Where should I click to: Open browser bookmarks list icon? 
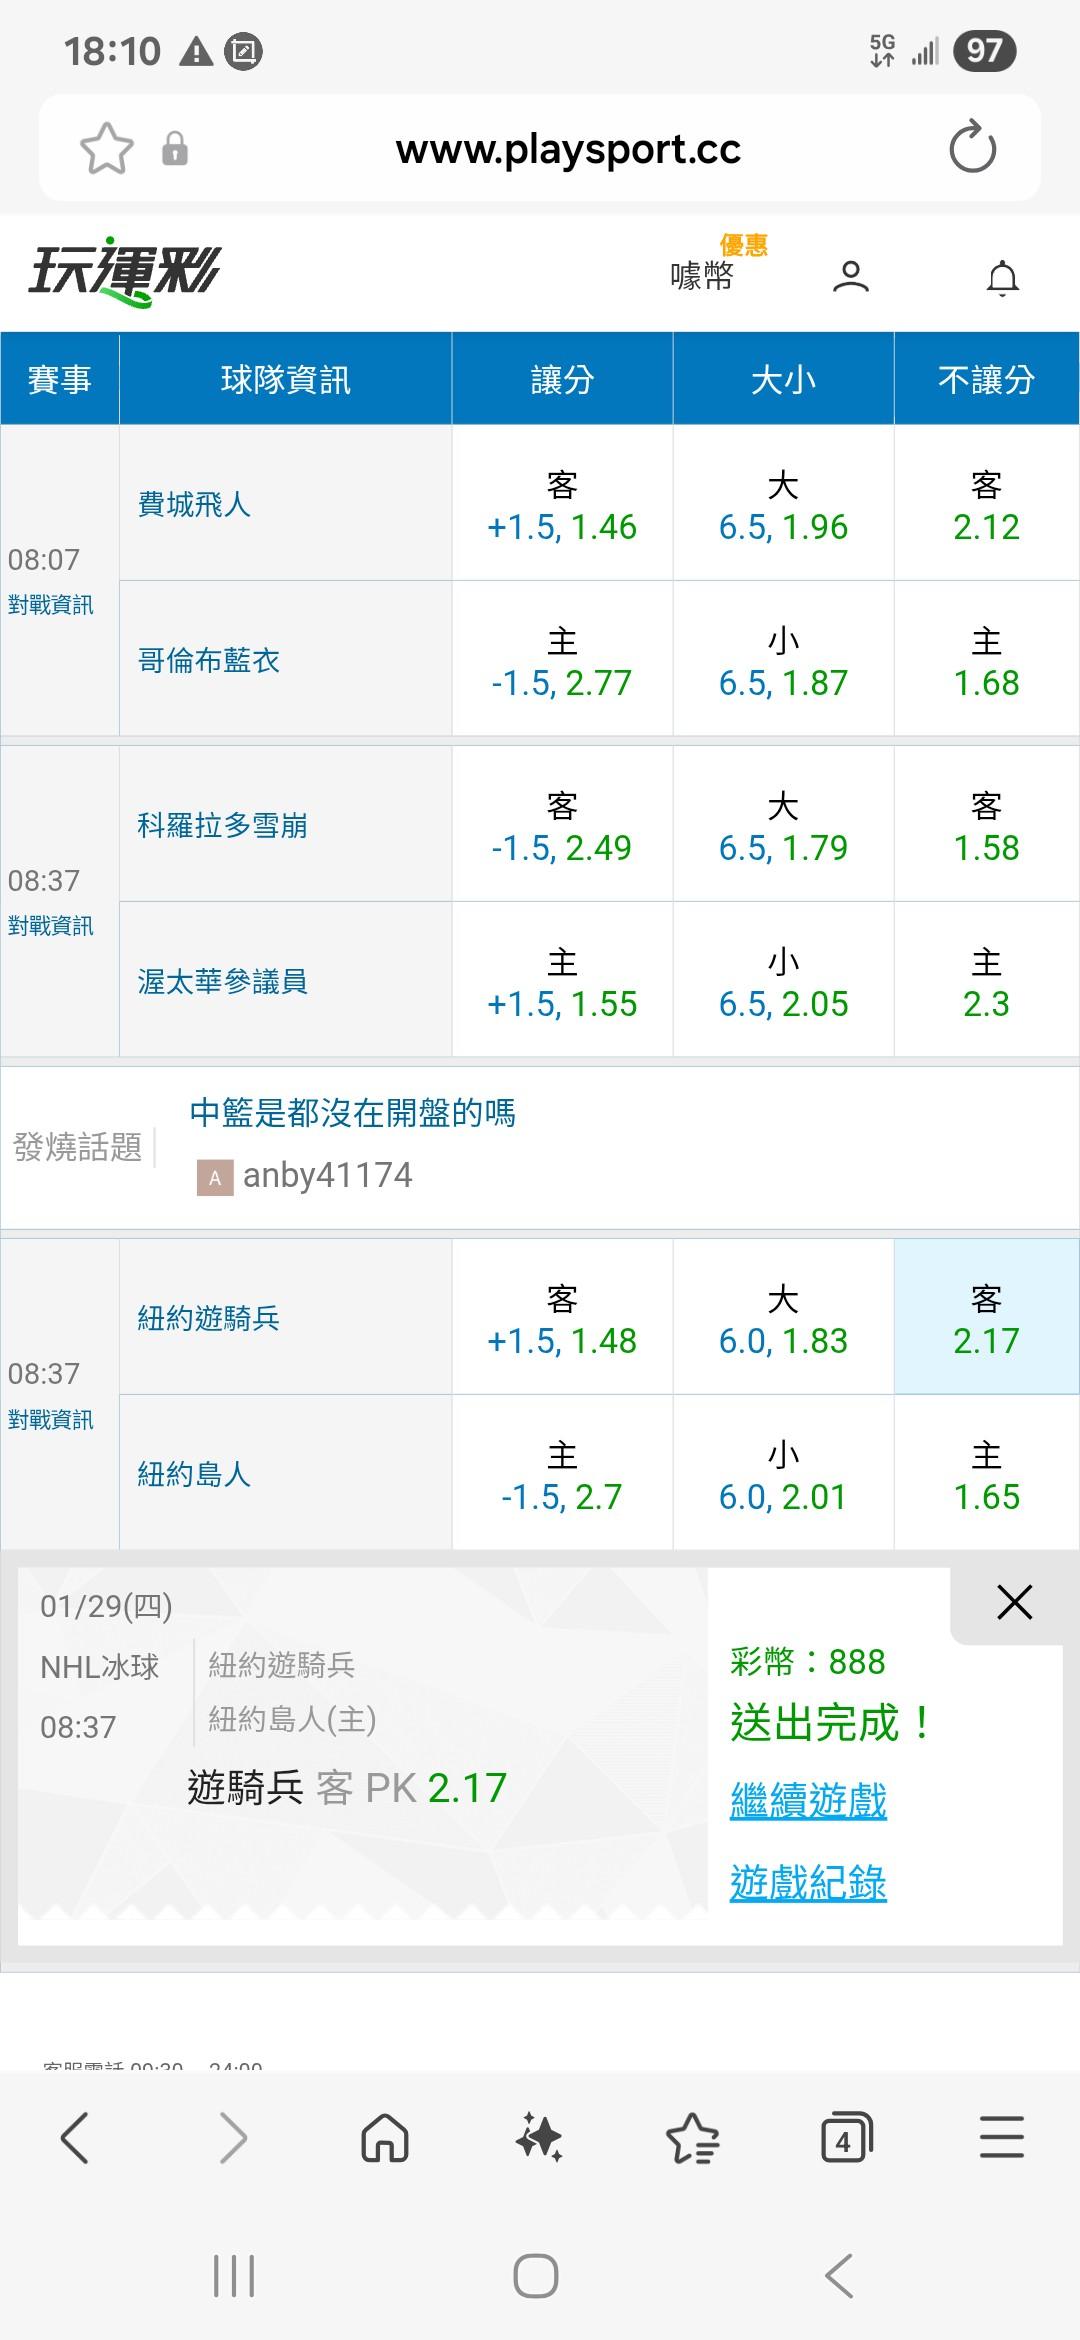click(x=692, y=2139)
